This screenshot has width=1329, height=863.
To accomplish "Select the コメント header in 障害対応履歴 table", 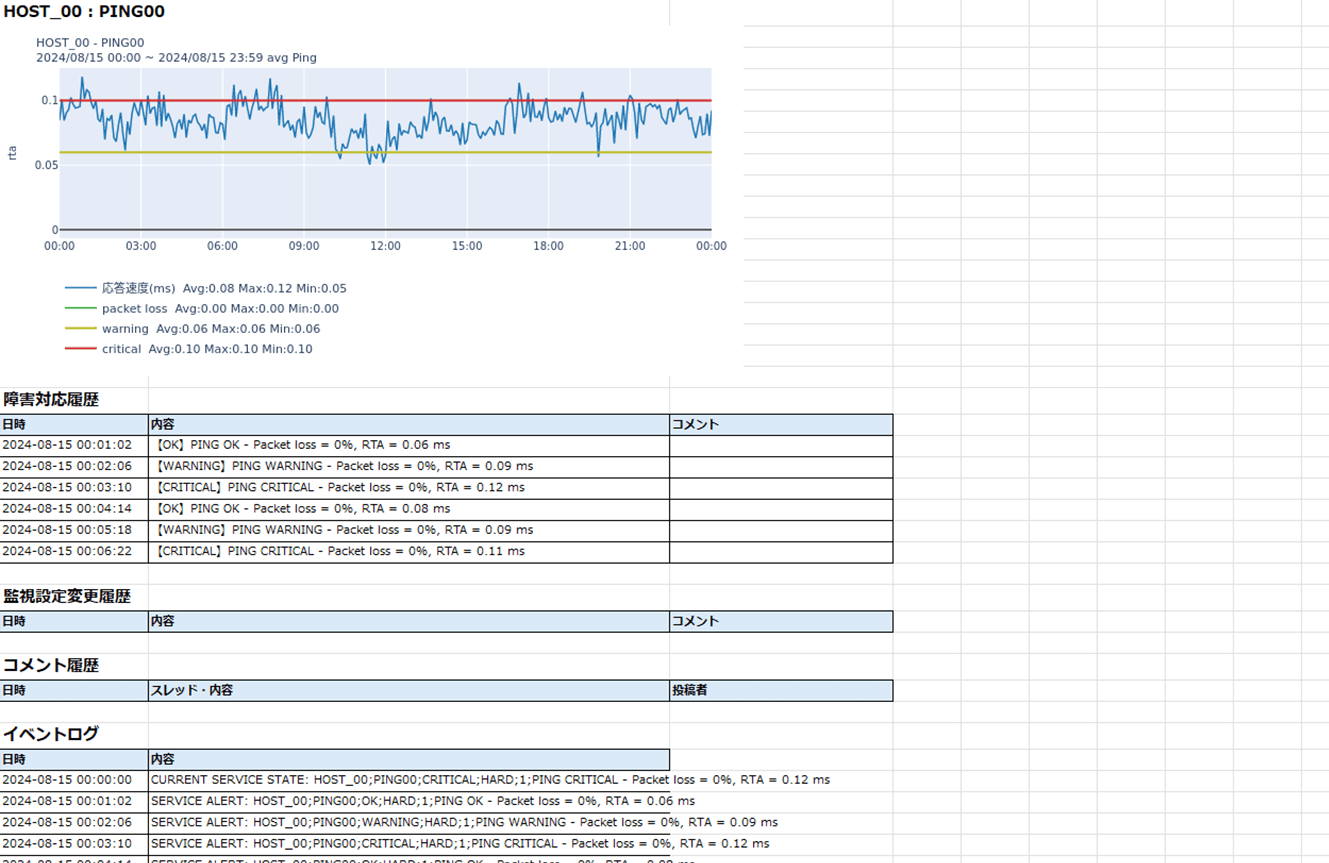I will (781, 425).
